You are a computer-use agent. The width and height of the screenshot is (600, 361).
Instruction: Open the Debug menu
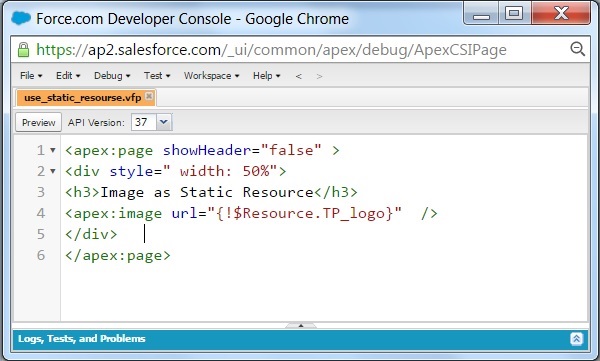coord(112,76)
